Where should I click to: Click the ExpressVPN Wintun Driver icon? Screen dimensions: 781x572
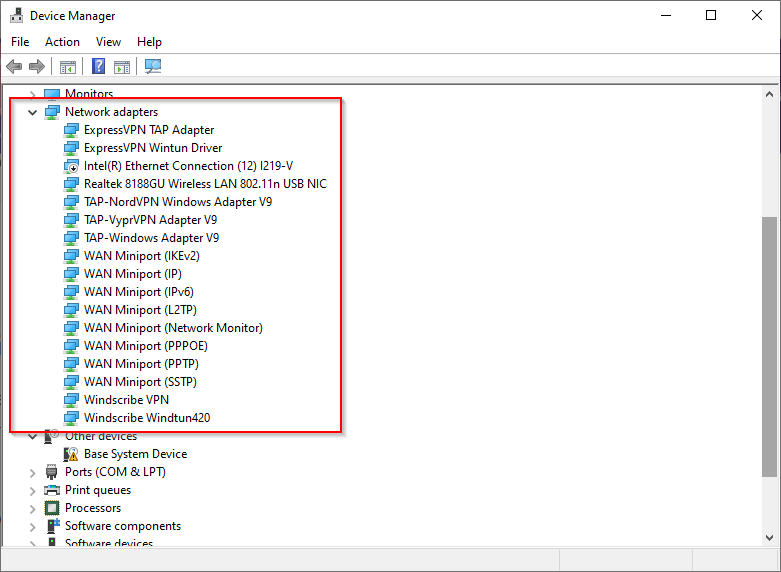click(x=71, y=148)
